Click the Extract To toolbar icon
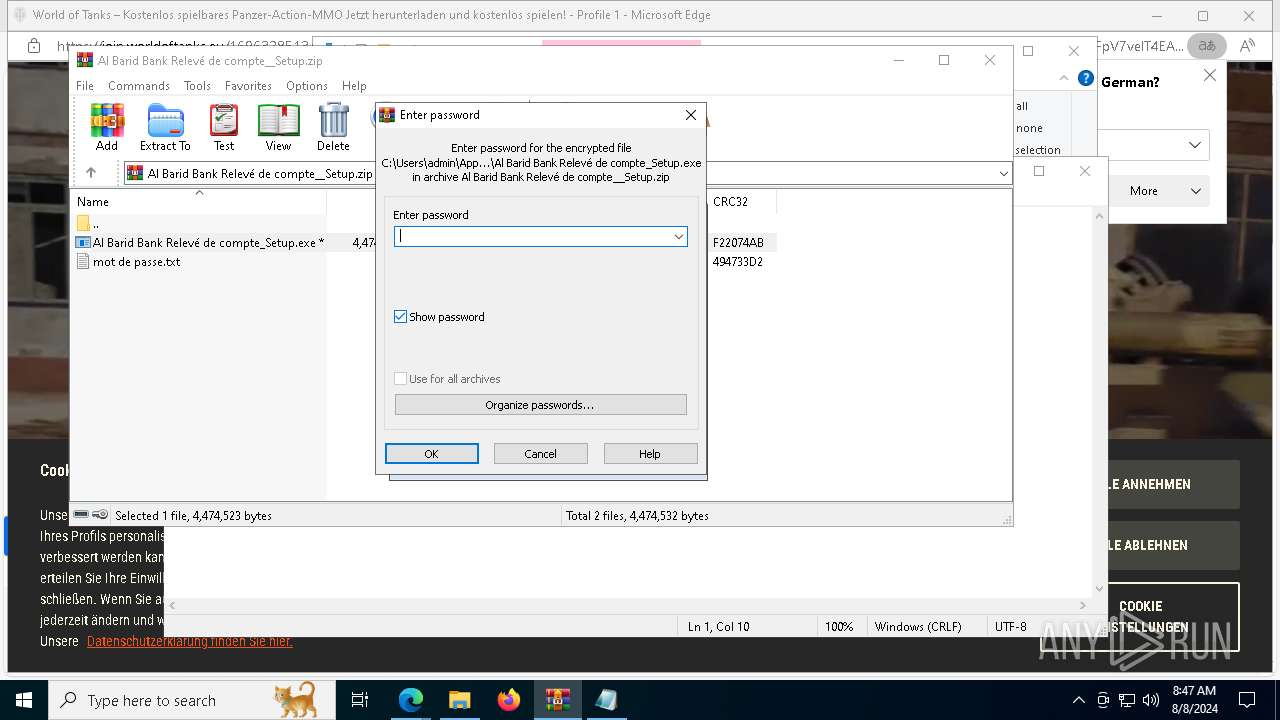 tap(165, 128)
